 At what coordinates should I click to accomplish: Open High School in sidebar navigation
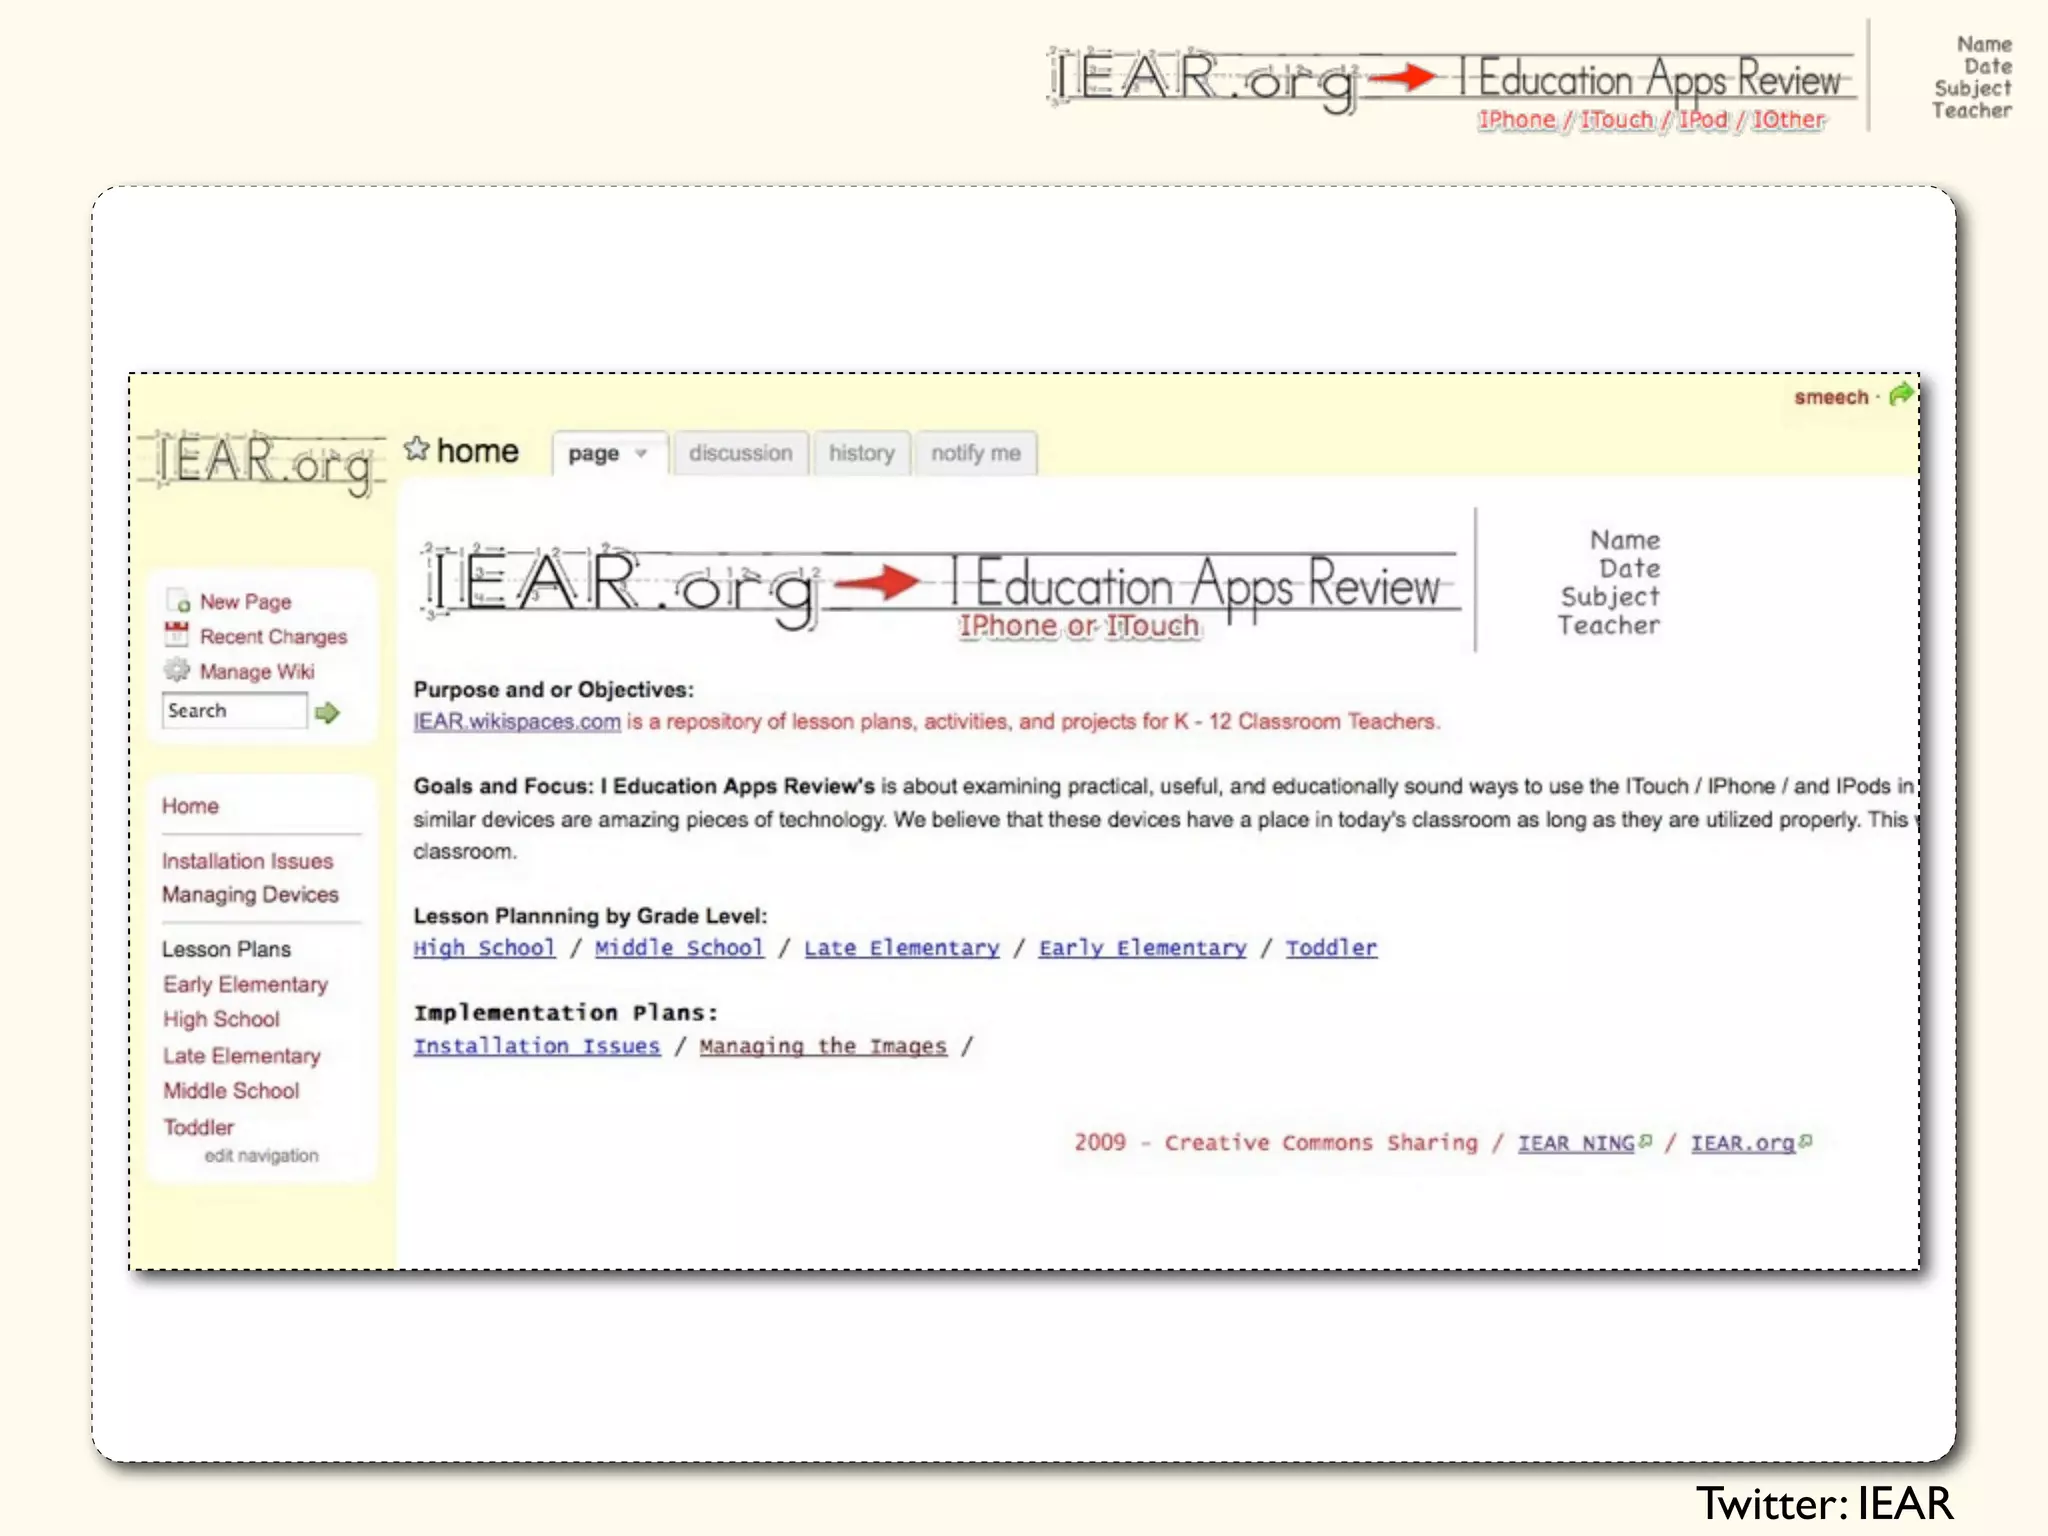pyautogui.click(x=221, y=1019)
